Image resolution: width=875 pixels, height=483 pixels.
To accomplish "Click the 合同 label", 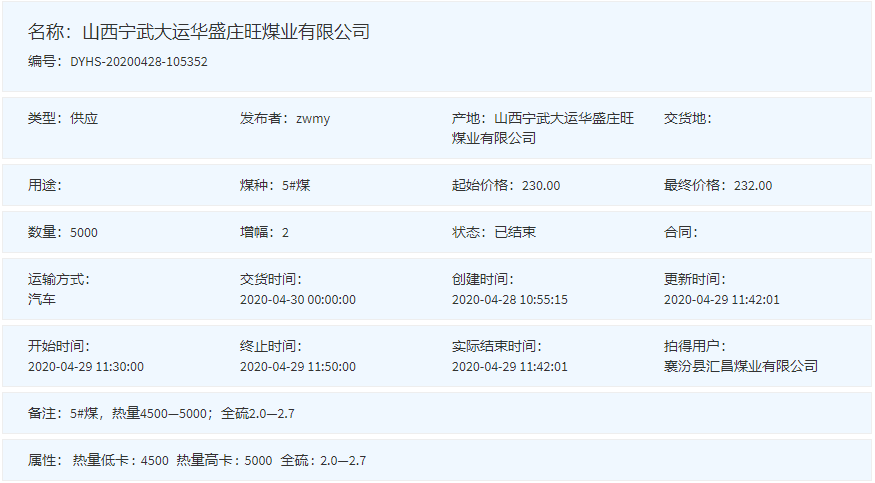I will click(680, 232).
